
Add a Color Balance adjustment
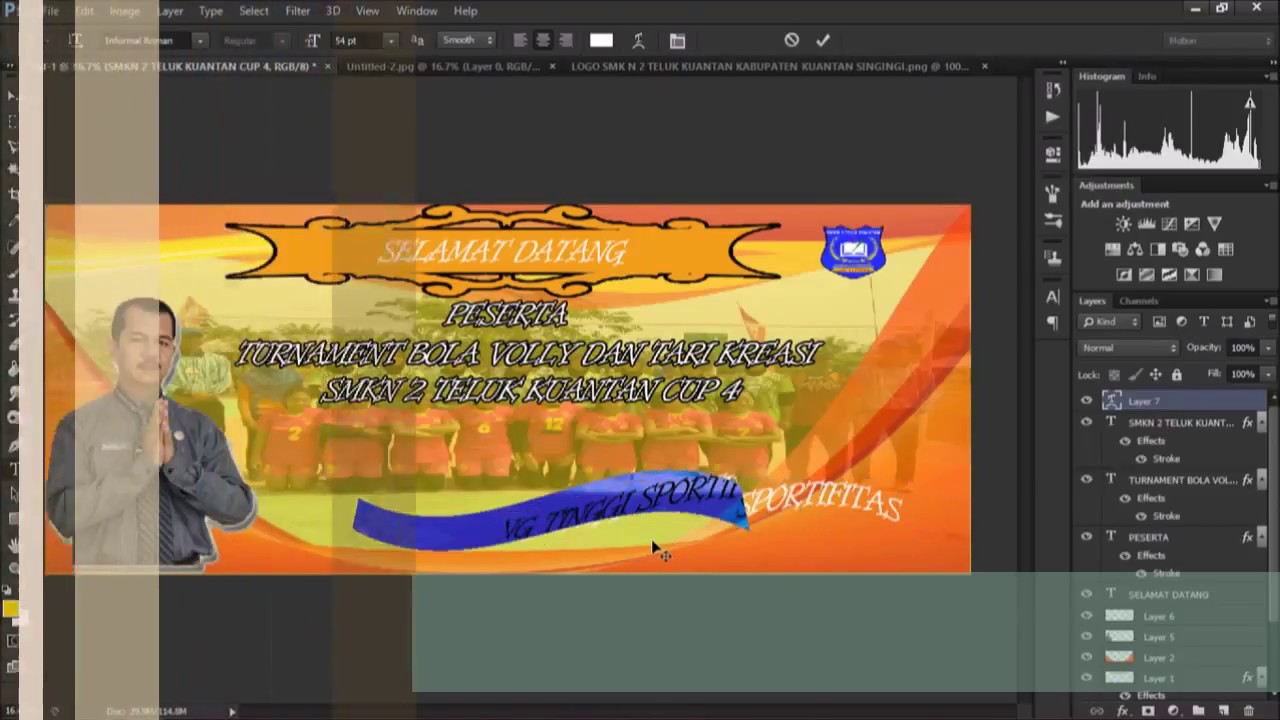point(1135,250)
